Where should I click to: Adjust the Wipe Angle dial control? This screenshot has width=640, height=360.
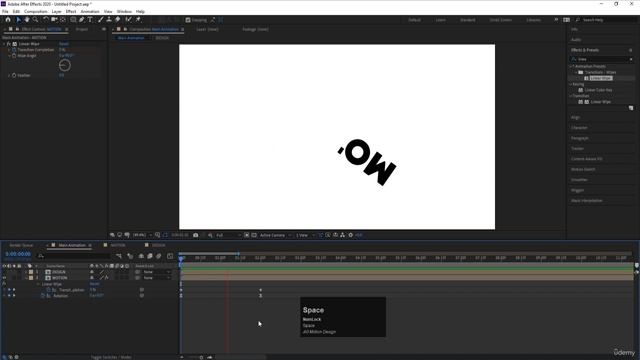coord(64,65)
